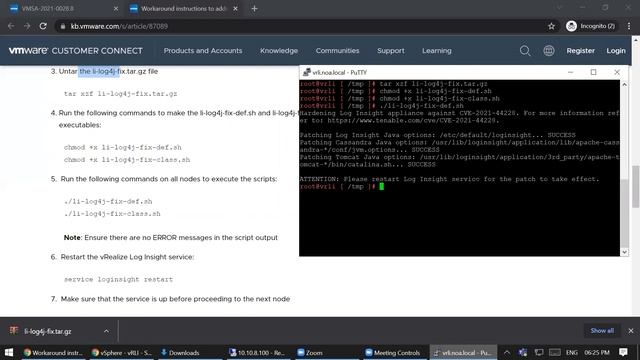The width and height of the screenshot is (640, 360).
Task: Open the Support menu
Action: (x=391, y=51)
